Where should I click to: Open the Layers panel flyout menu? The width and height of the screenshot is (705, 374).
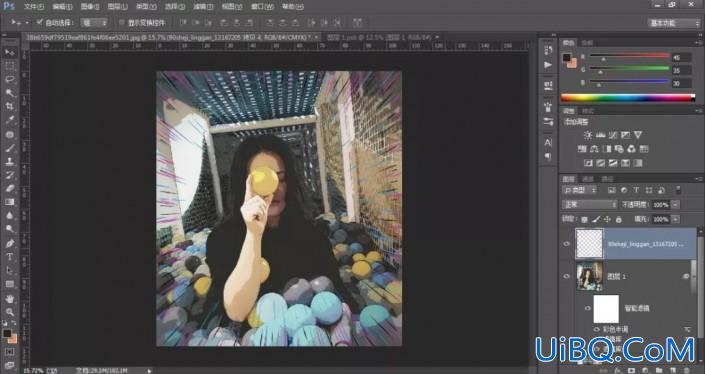tap(698, 179)
